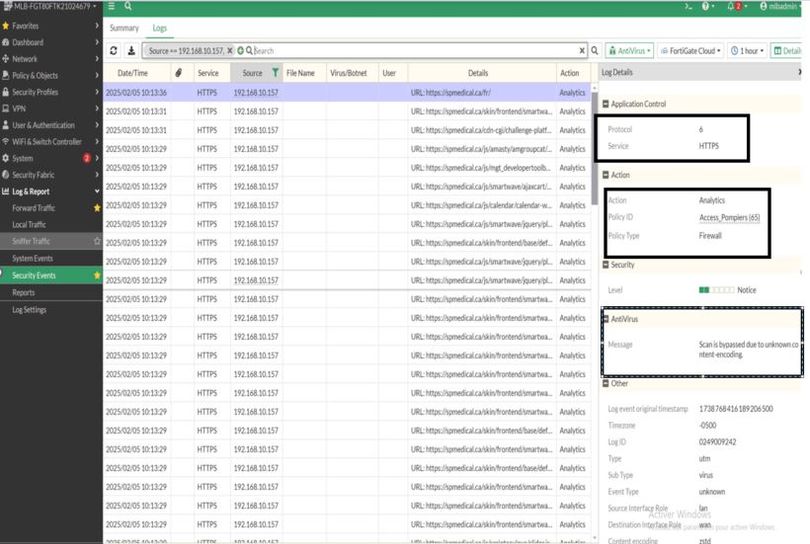Open Local Traffic logs
The image size is (810, 544).
point(29,224)
